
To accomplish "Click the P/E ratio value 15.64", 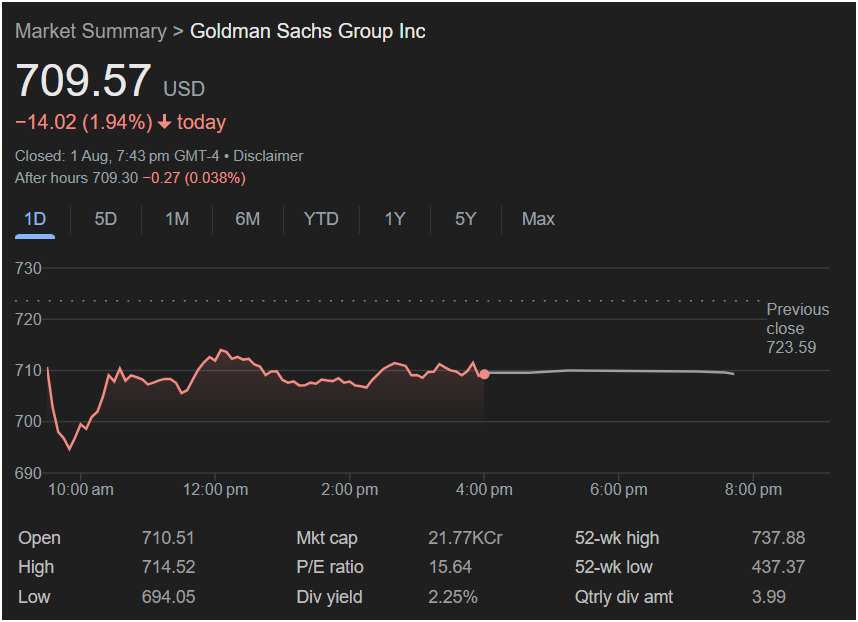I will click(450, 567).
